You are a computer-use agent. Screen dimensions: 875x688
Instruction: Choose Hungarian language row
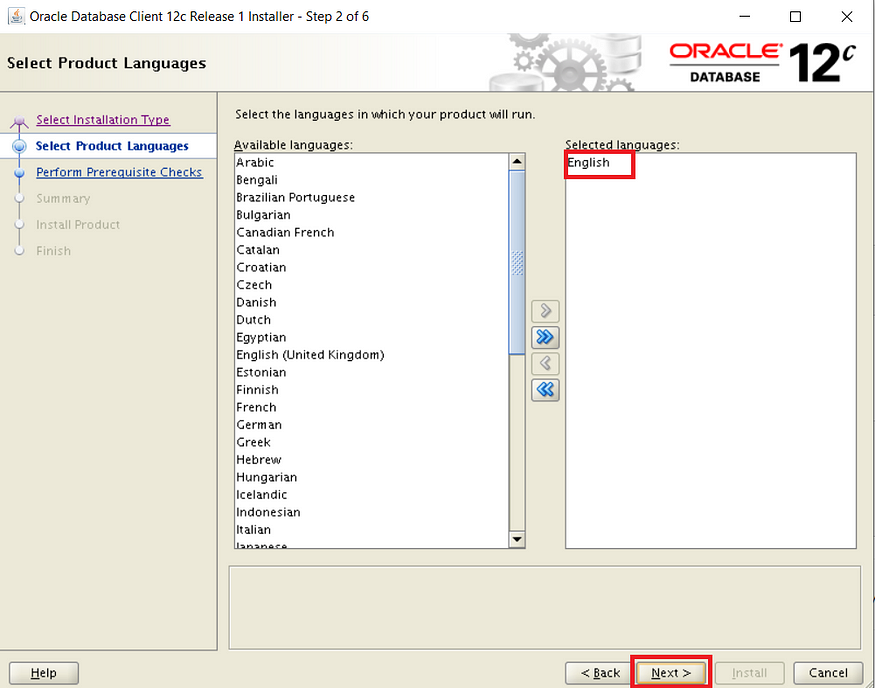(x=372, y=477)
